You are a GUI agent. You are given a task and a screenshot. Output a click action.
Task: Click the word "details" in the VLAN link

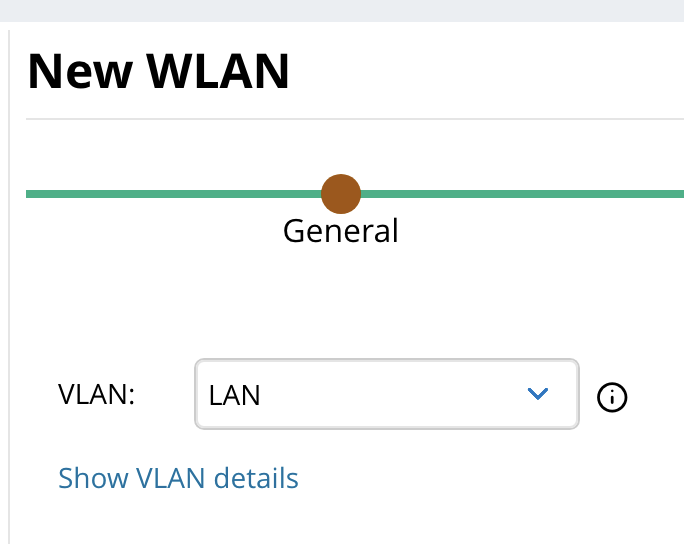point(259,478)
